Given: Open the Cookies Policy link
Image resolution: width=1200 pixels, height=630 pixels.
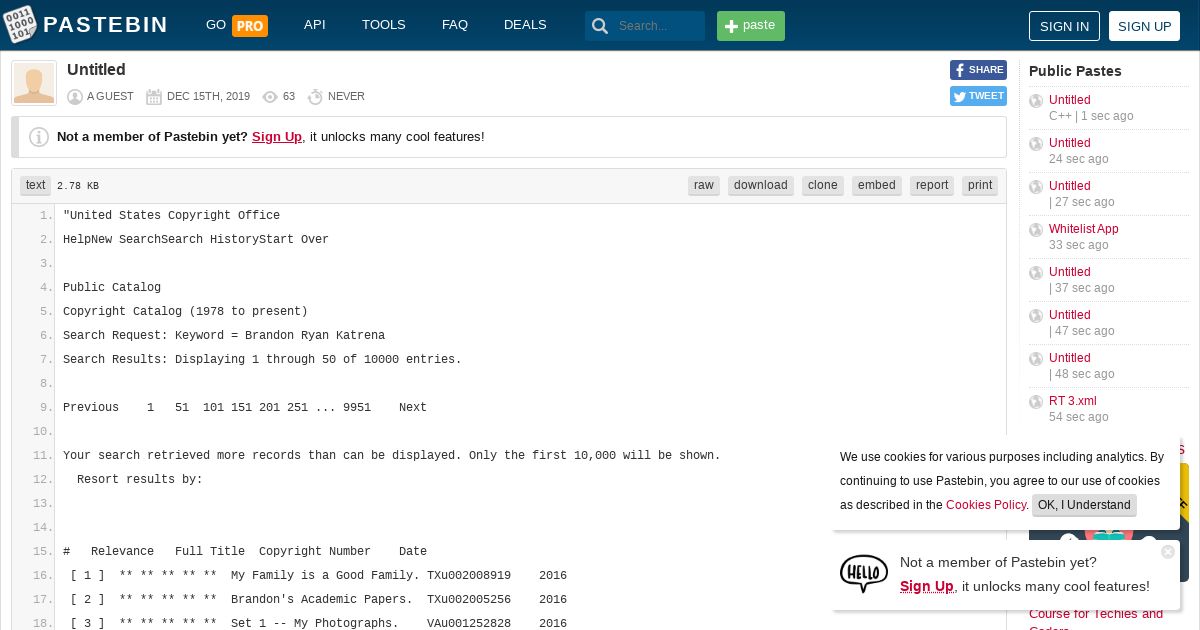Looking at the screenshot, I should [x=986, y=505].
